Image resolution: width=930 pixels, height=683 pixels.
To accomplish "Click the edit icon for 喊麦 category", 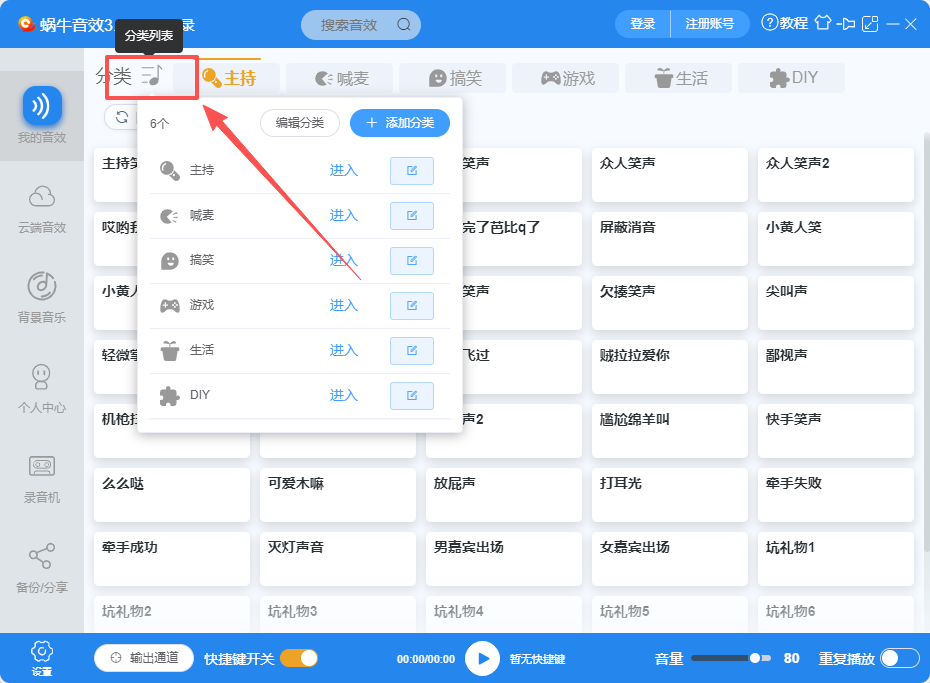I will pos(412,216).
